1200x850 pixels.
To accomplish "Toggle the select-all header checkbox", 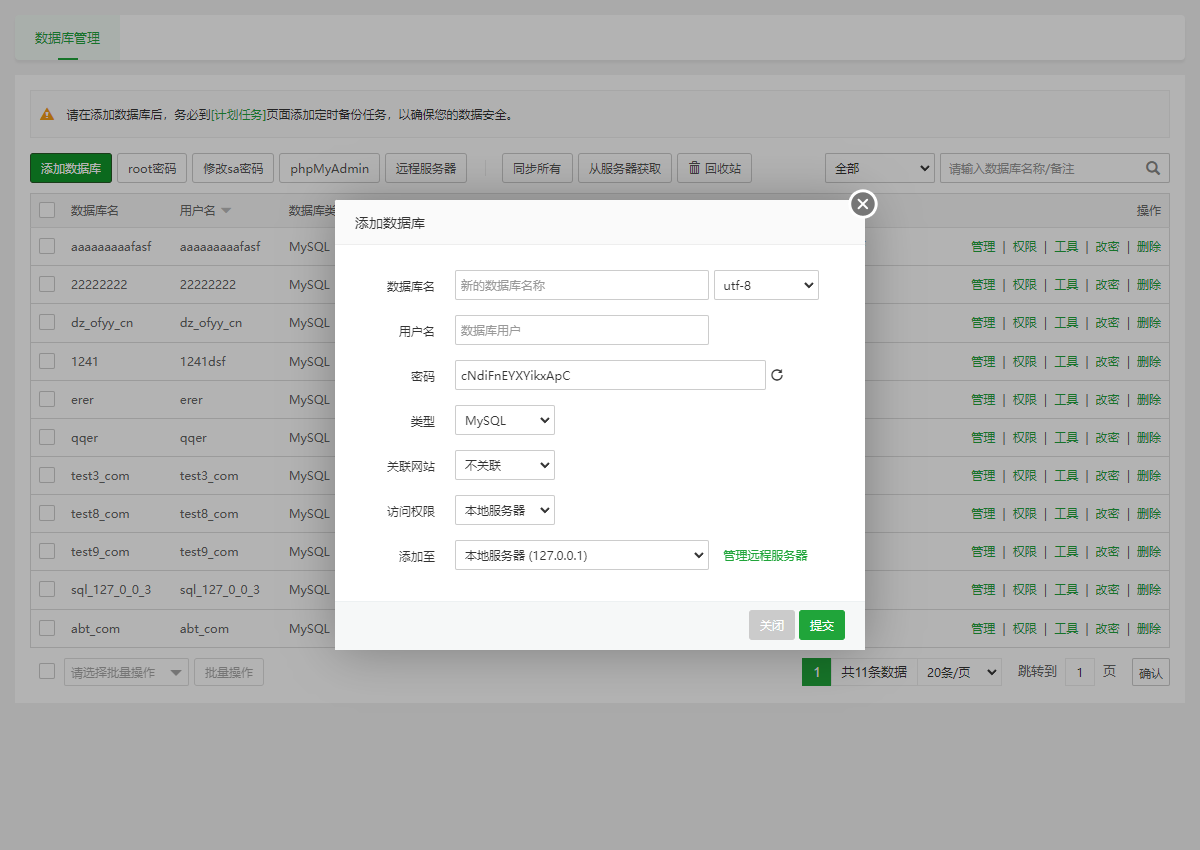I will click(47, 210).
